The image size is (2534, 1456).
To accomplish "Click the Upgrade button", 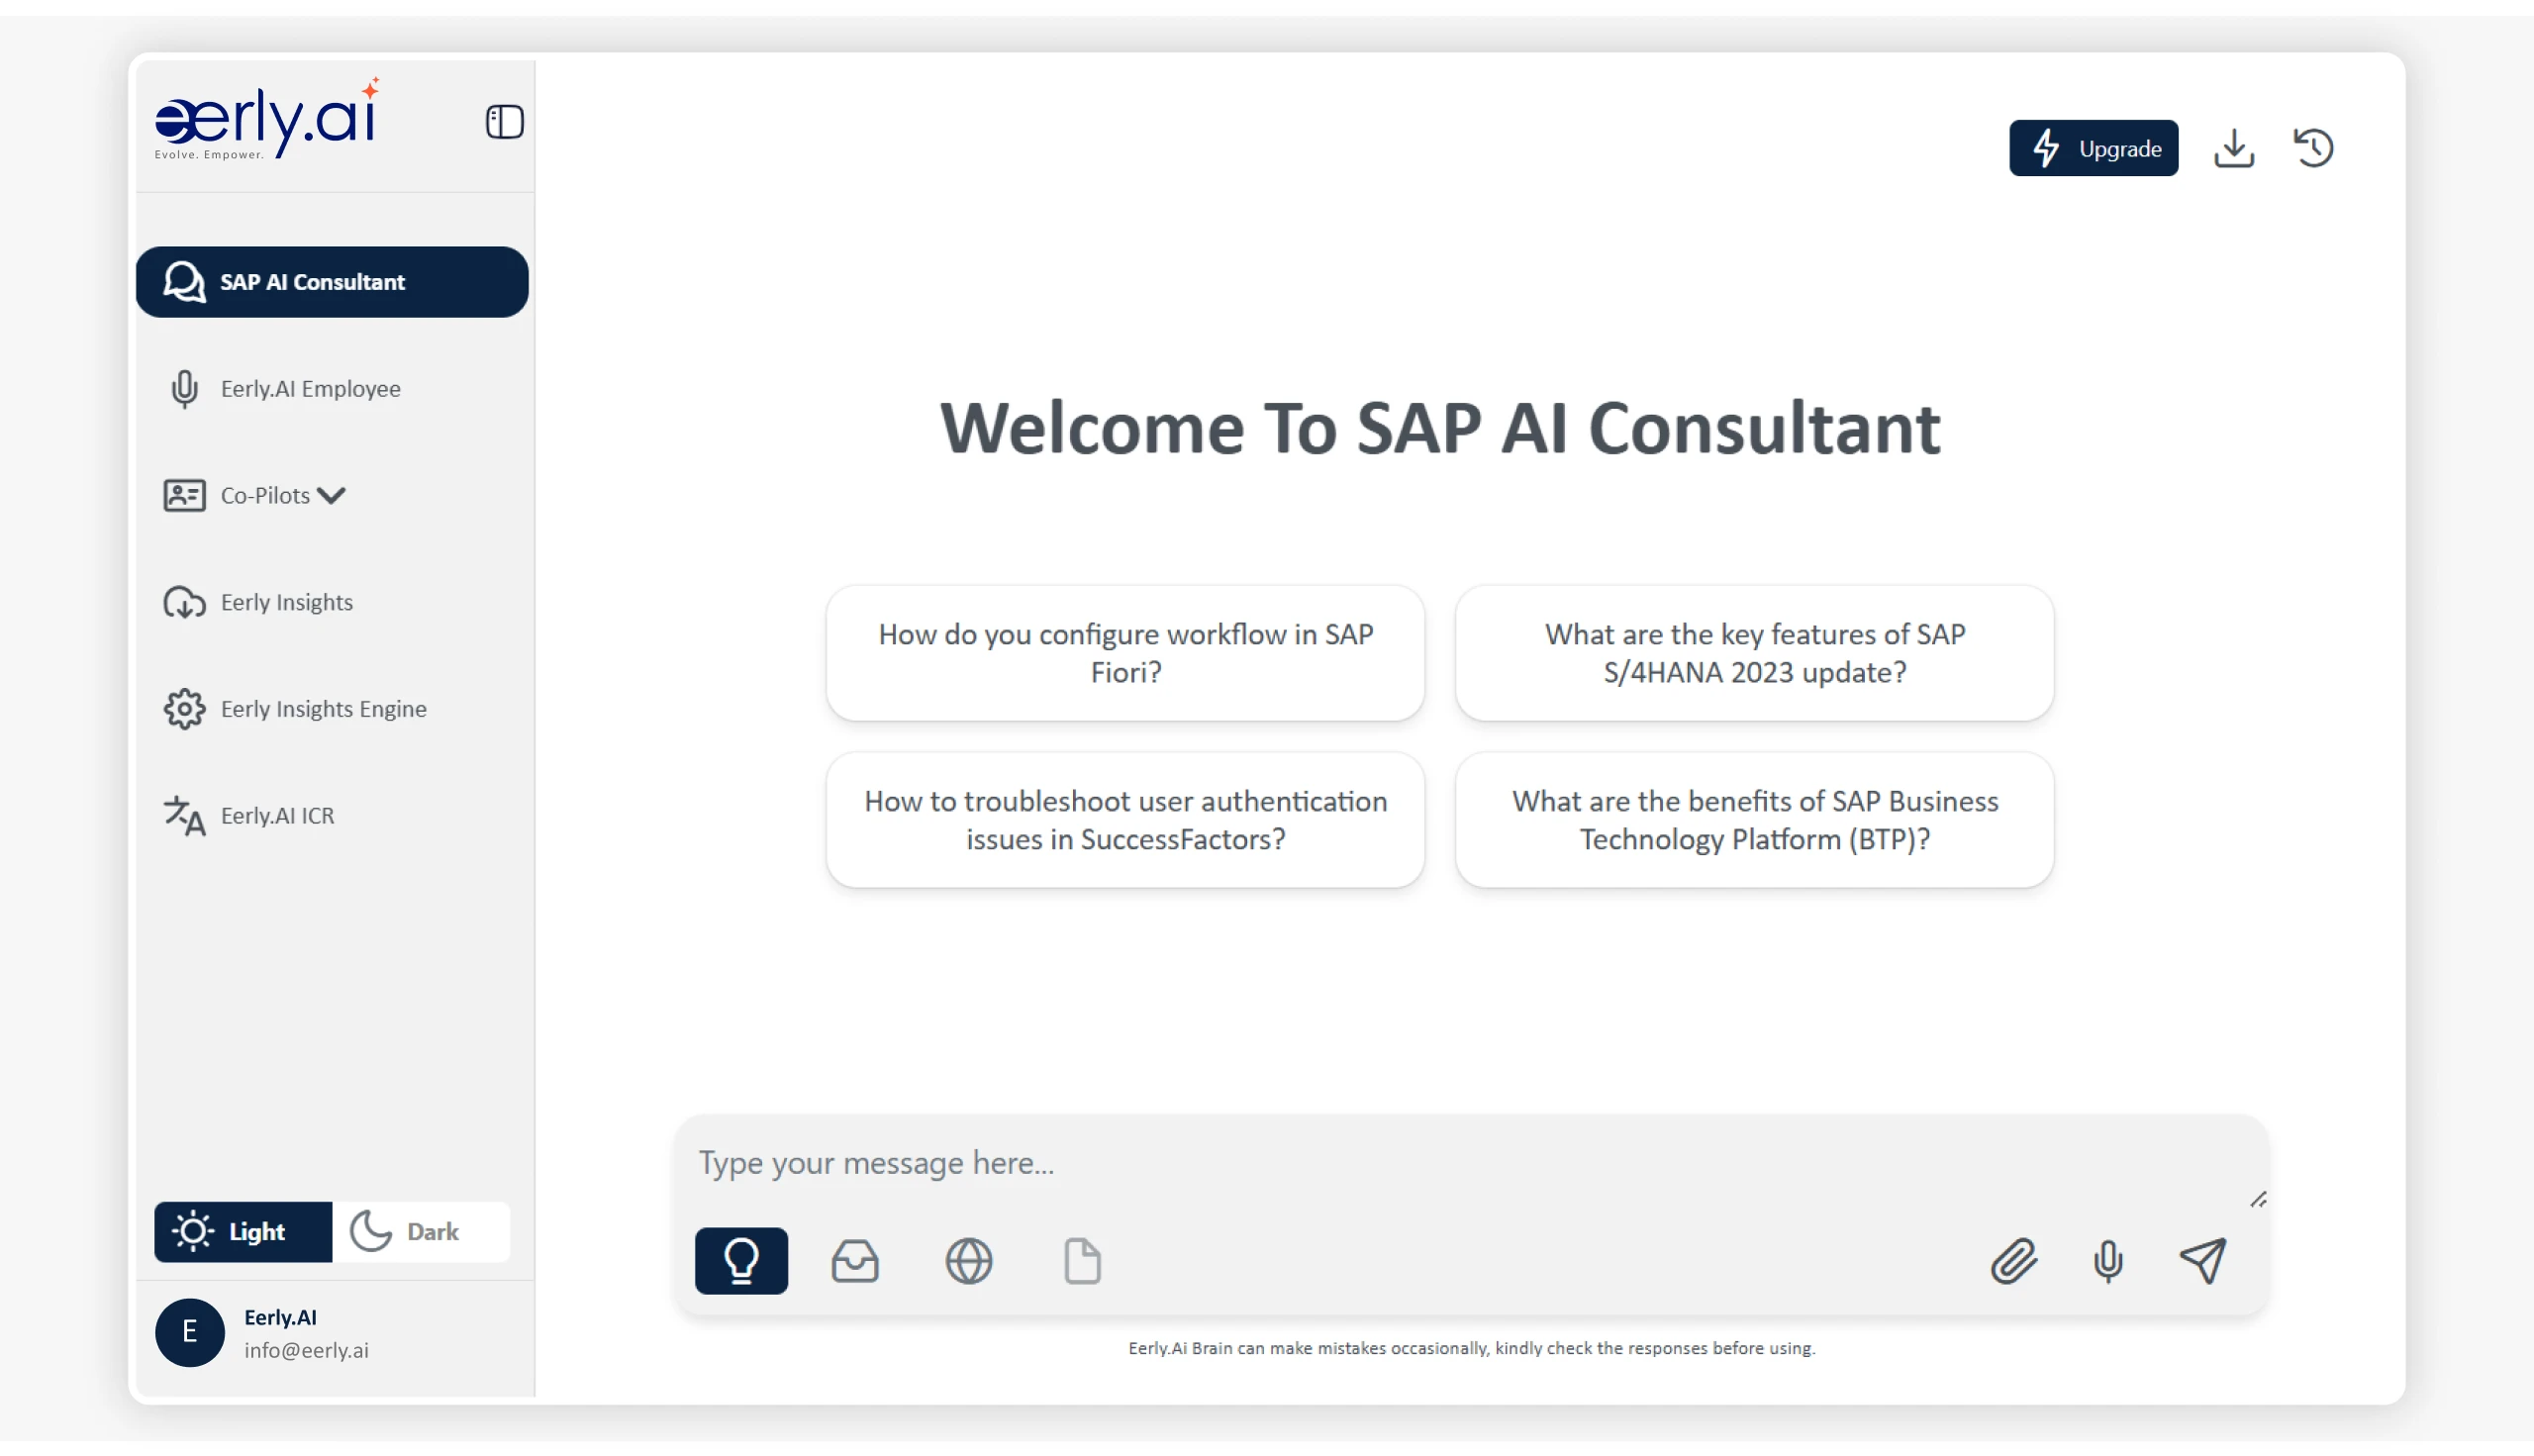I will (x=2093, y=147).
